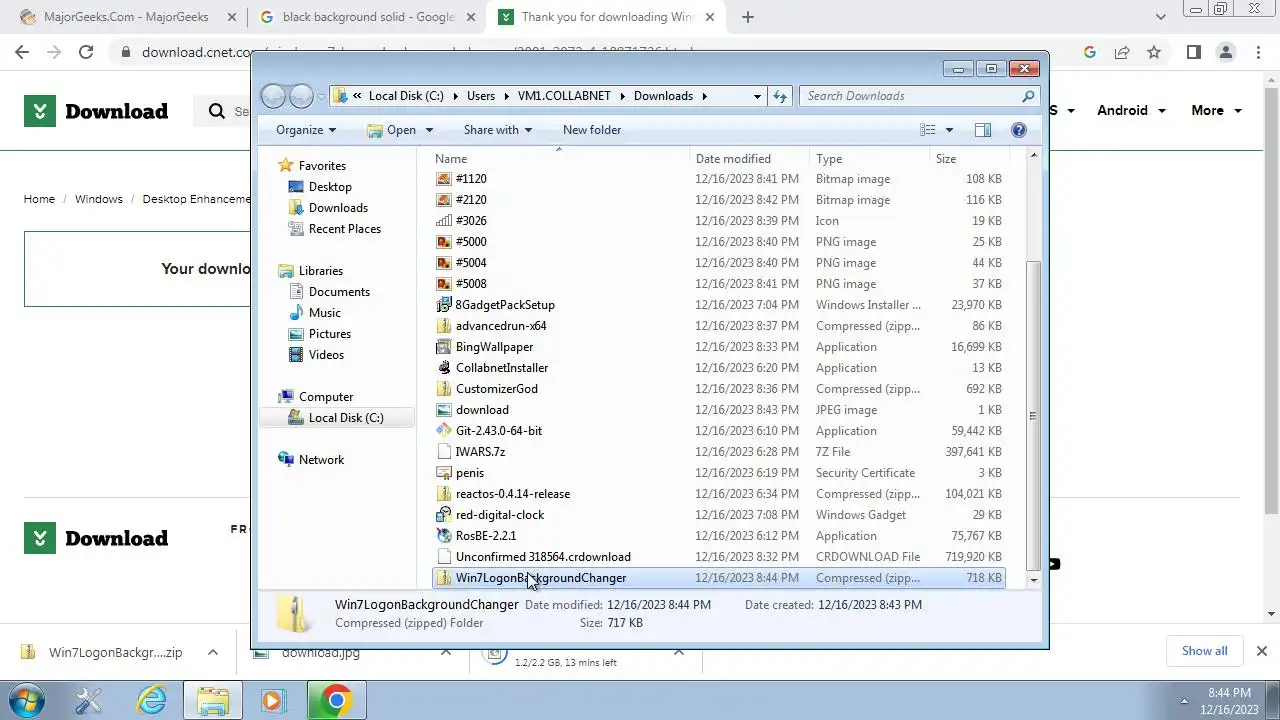Open Home breadcrumb link on webpage
This screenshot has height=720, width=1280.
point(39,199)
